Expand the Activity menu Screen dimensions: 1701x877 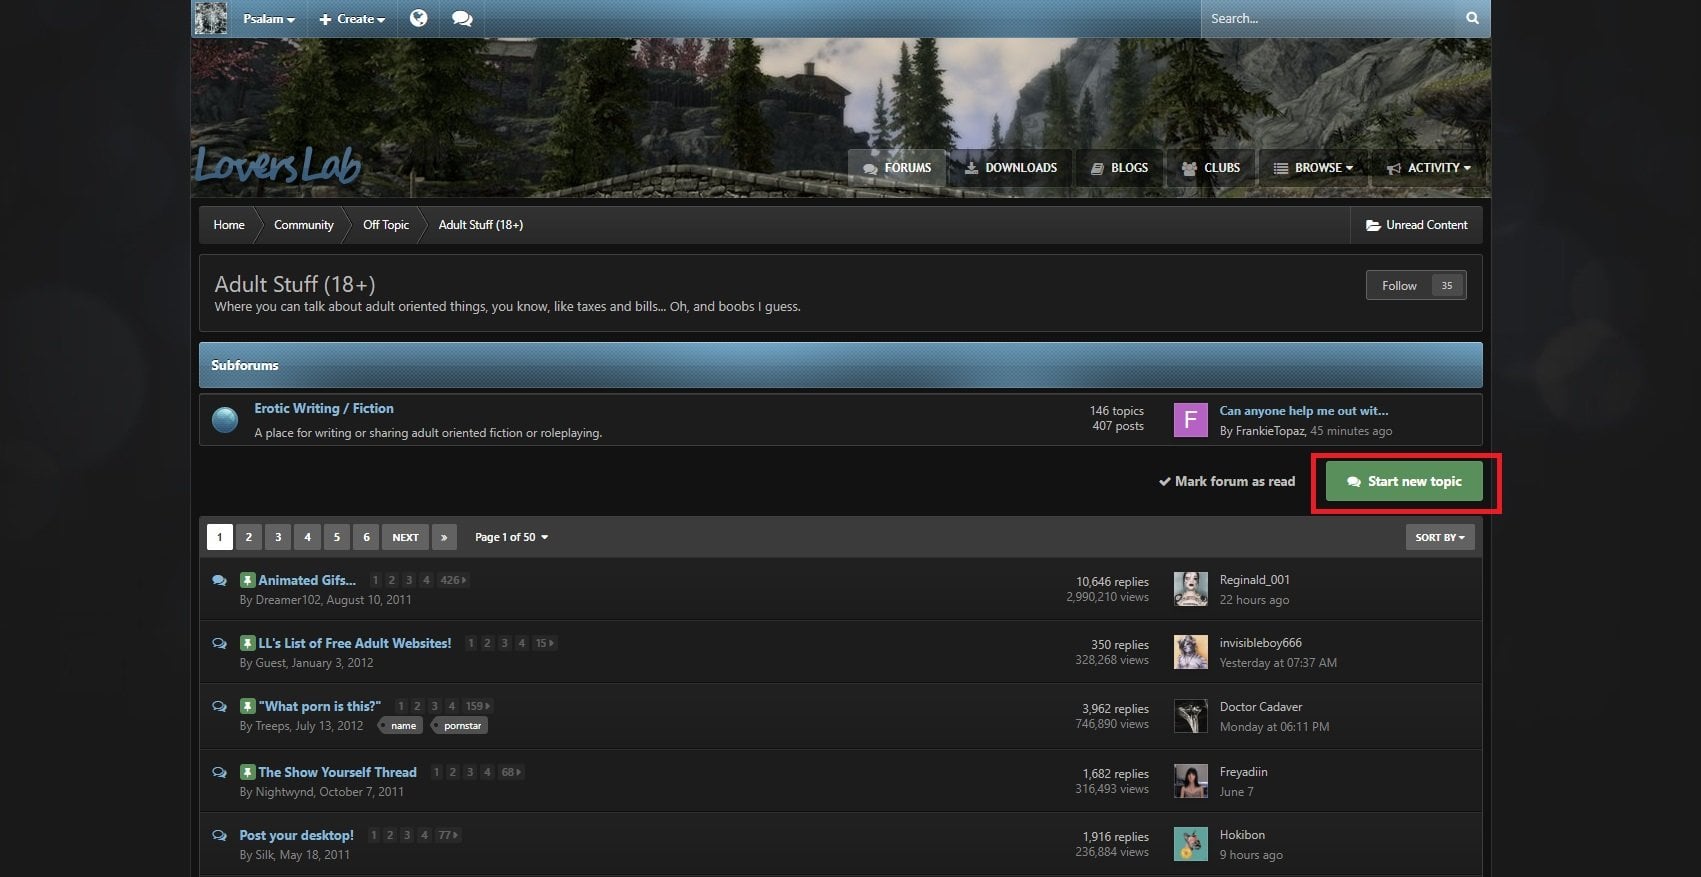tap(1428, 168)
